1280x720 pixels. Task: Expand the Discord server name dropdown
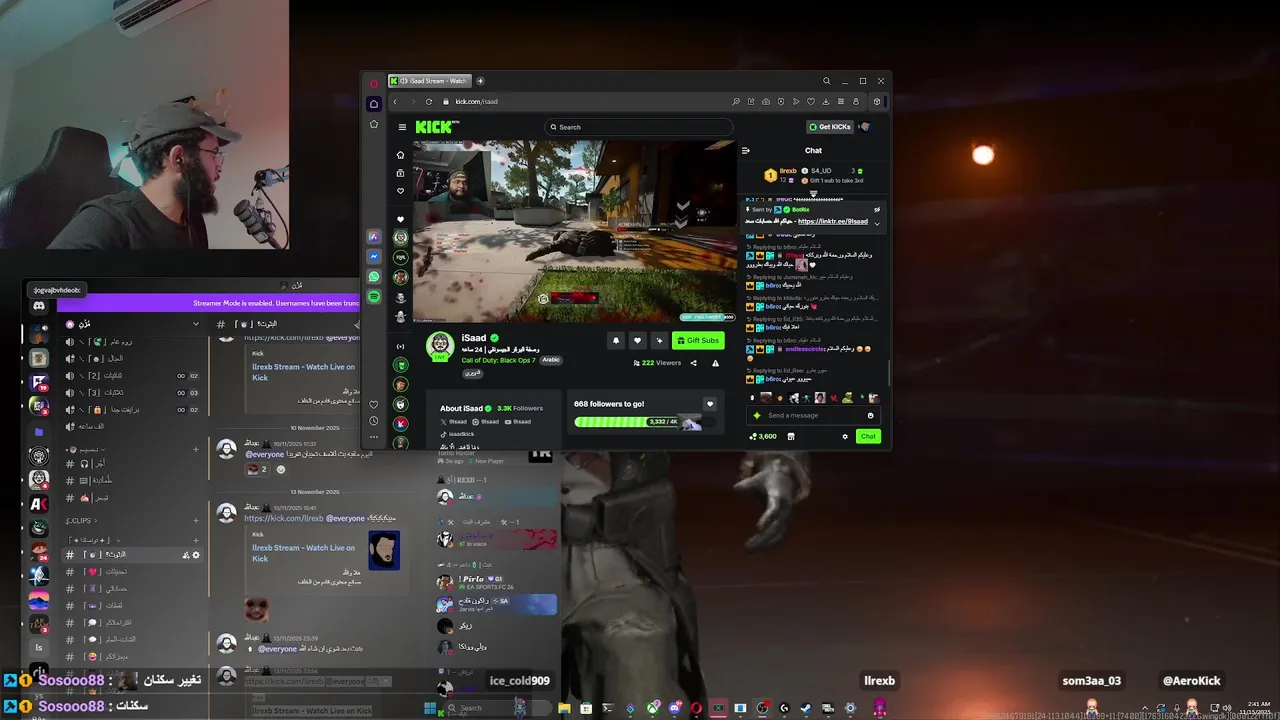click(x=195, y=324)
